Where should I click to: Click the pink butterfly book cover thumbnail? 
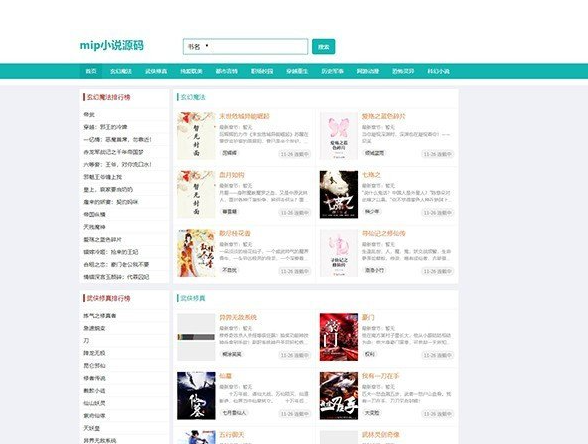(339, 136)
